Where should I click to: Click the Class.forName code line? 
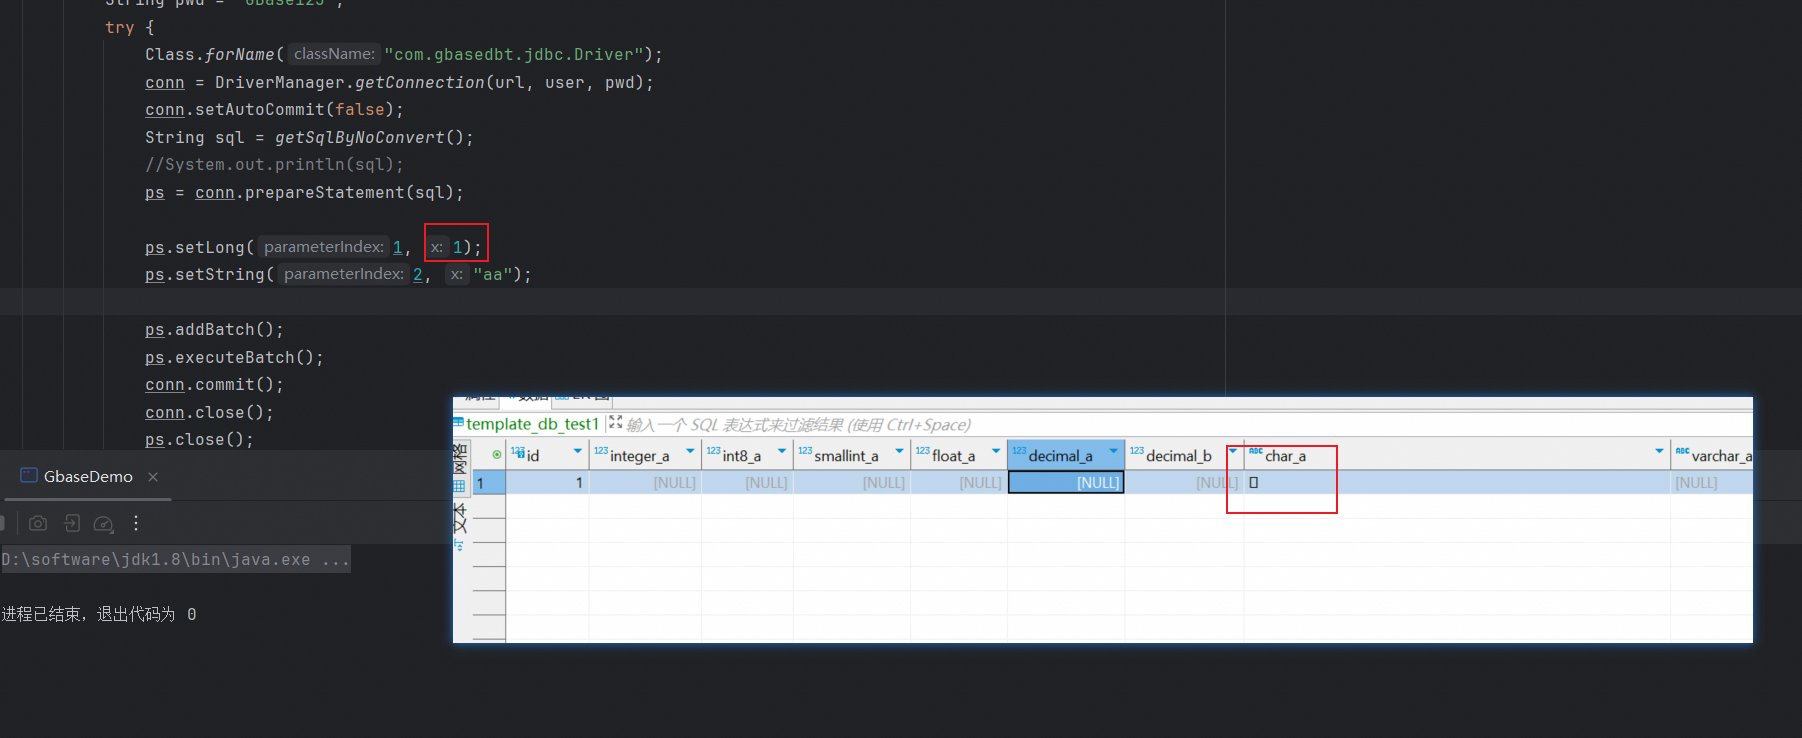(403, 55)
